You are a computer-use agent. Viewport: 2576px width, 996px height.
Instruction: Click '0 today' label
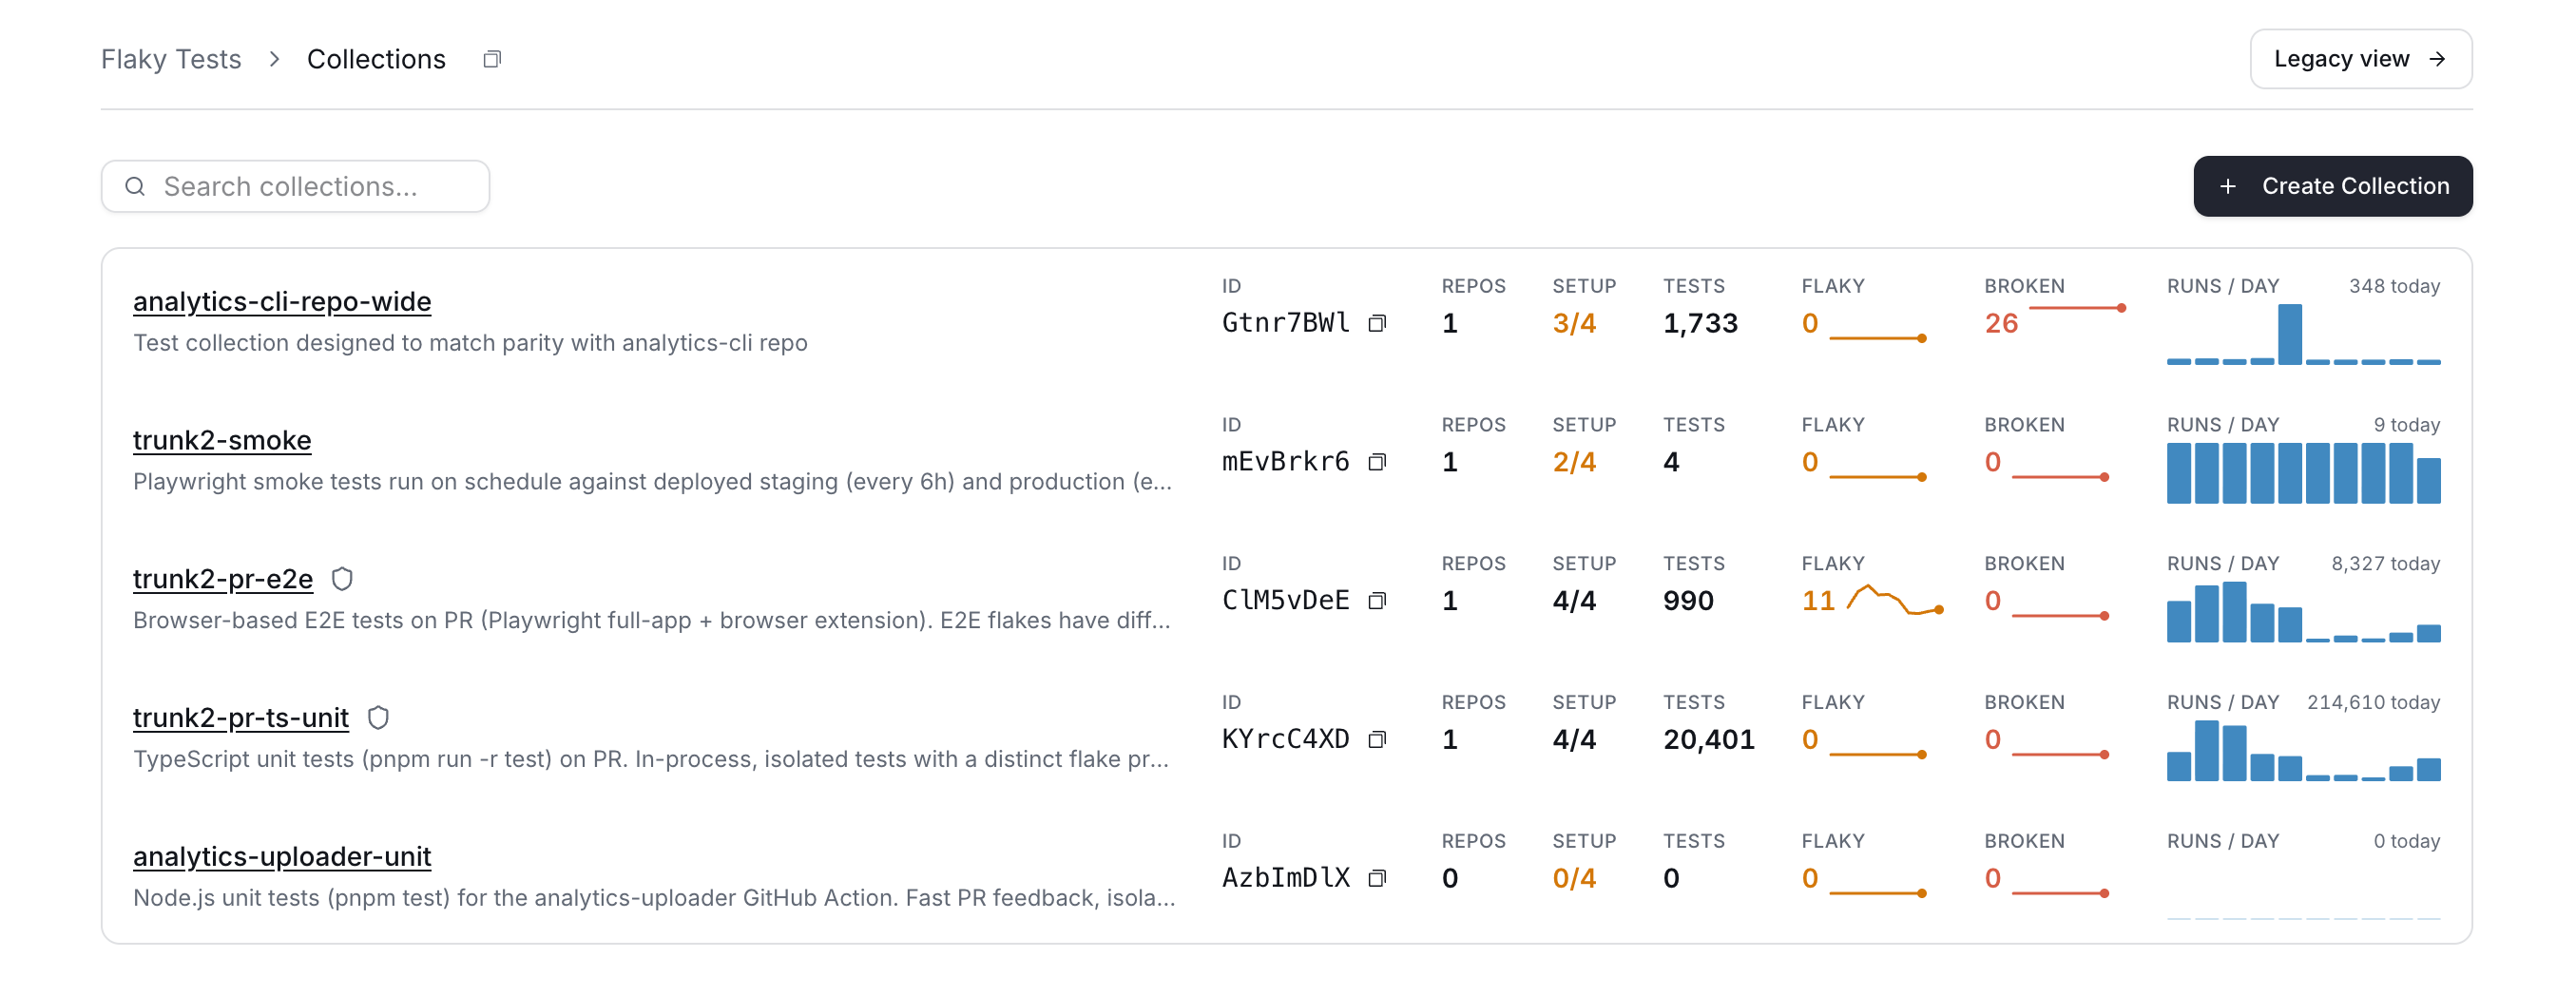[x=2407, y=842]
